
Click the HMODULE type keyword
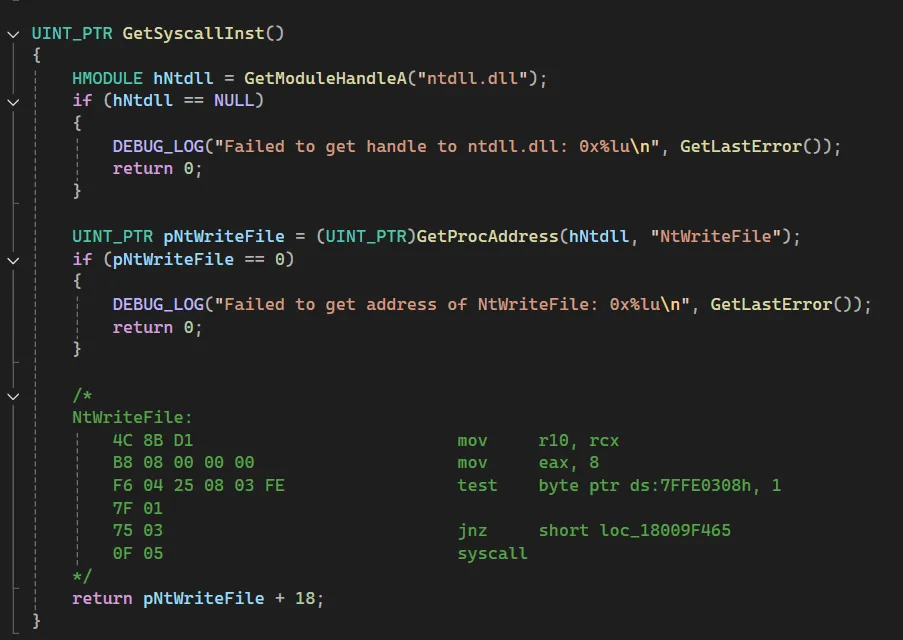pos(108,78)
